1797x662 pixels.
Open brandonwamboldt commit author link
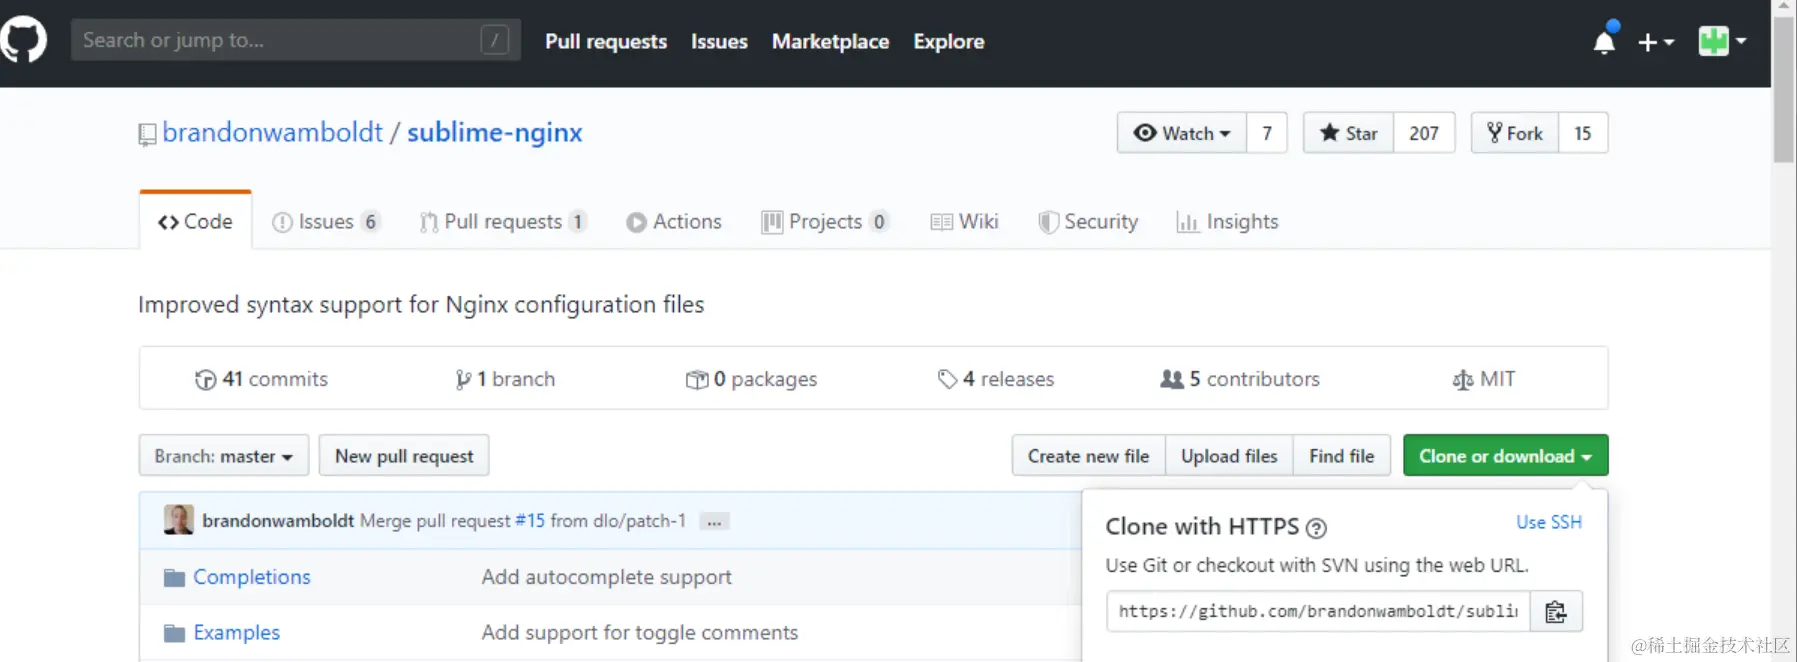click(x=278, y=521)
